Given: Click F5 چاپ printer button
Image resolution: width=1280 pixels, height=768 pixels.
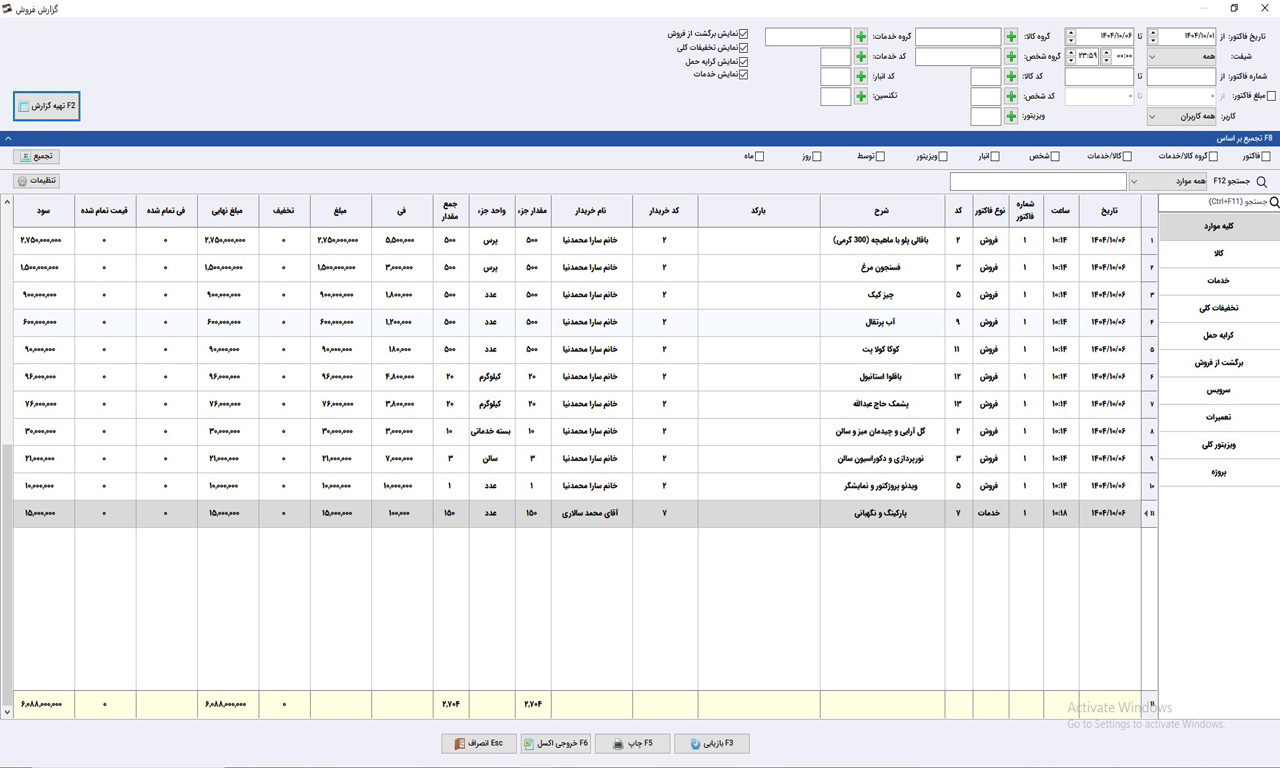Looking at the screenshot, I should point(632,744).
